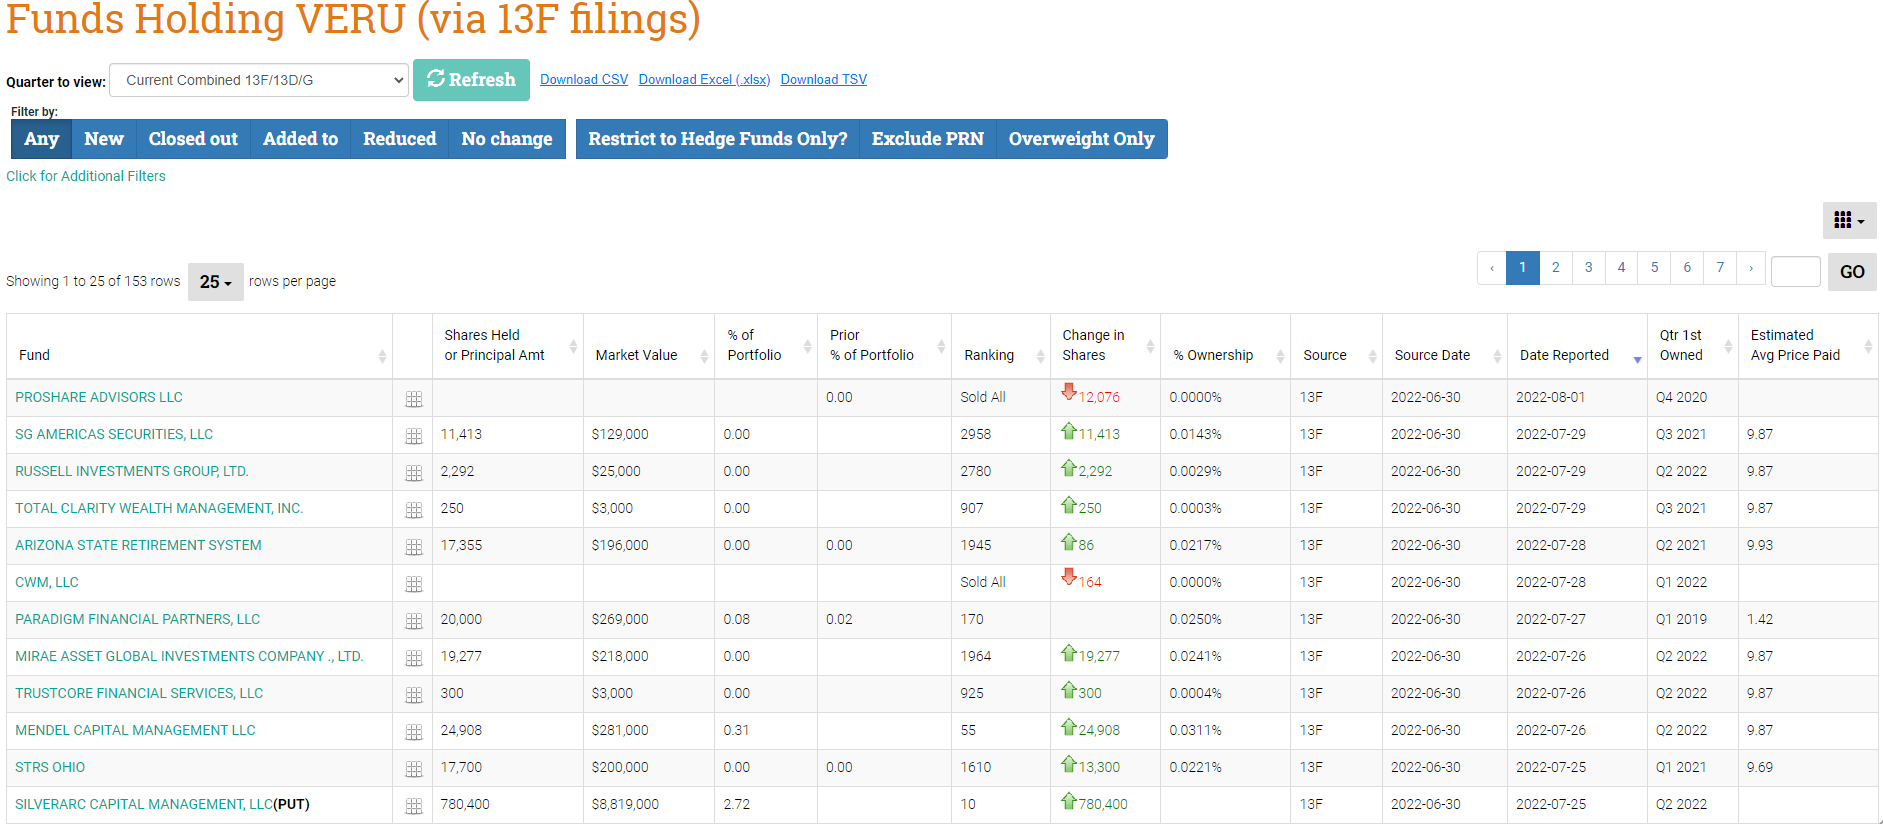The height and width of the screenshot is (824, 1883).
Task: Sort by Market Value column arrows
Action: pyautogui.click(x=704, y=356)
